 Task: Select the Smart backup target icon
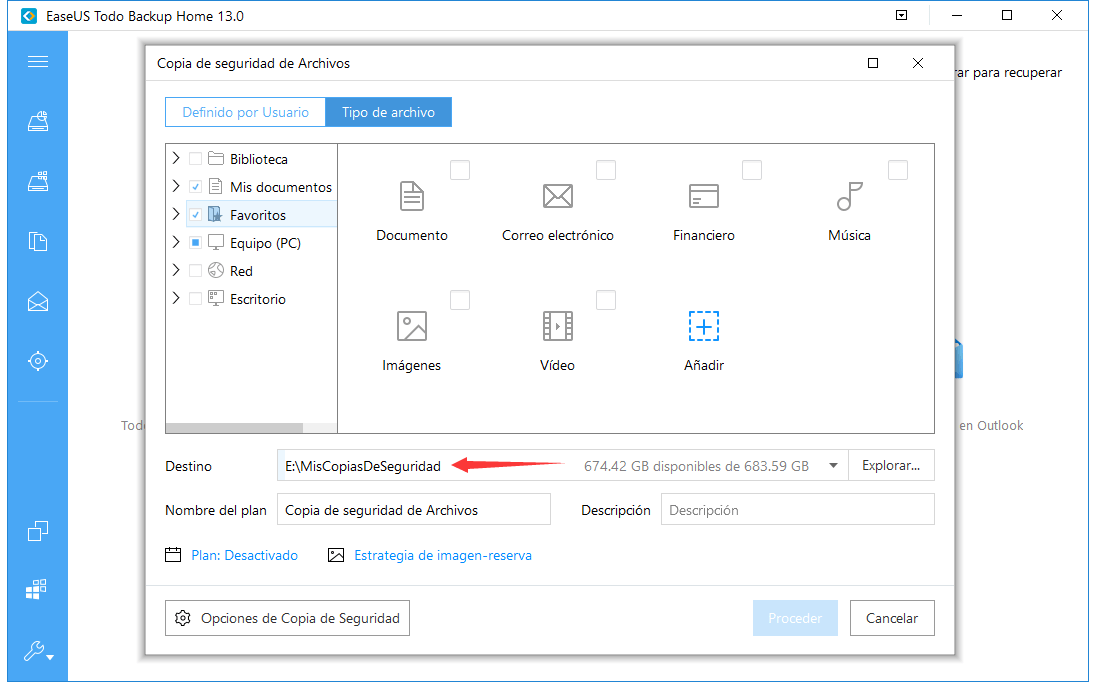[x=38, y=361]
